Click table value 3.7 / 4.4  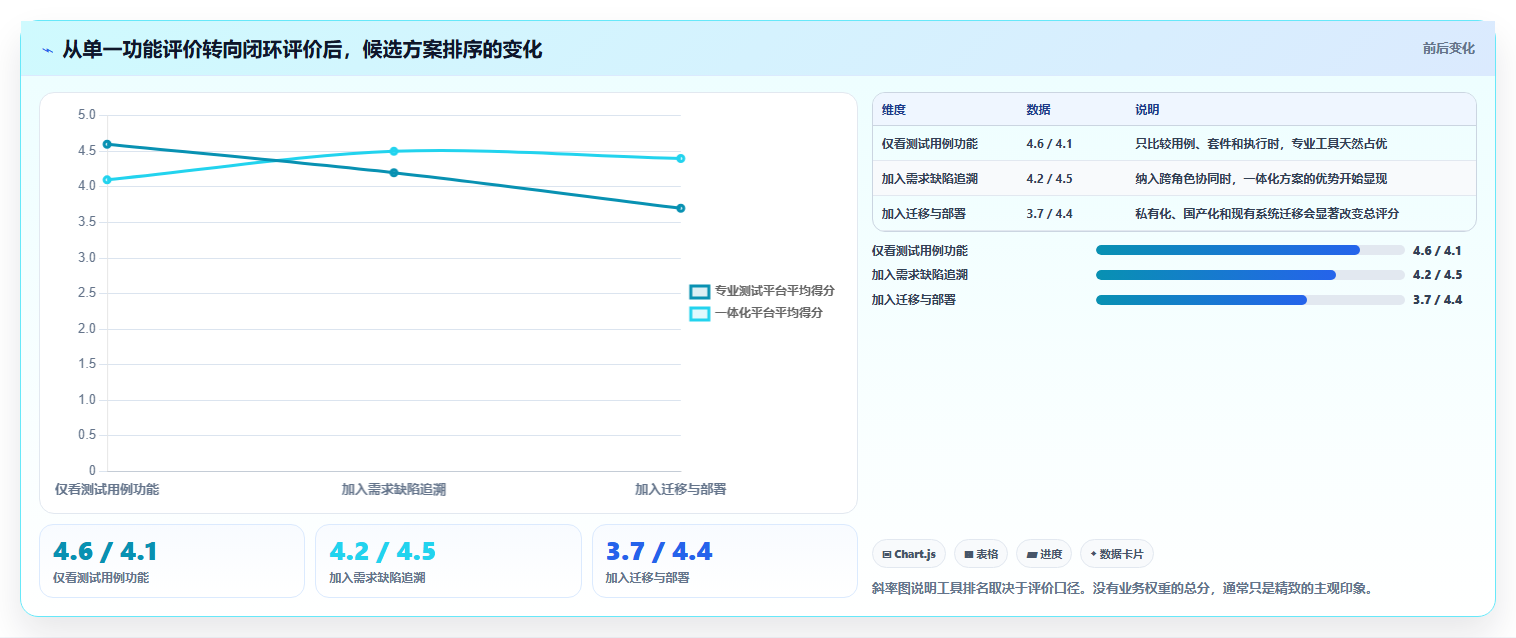click(x=1049, y=214)
